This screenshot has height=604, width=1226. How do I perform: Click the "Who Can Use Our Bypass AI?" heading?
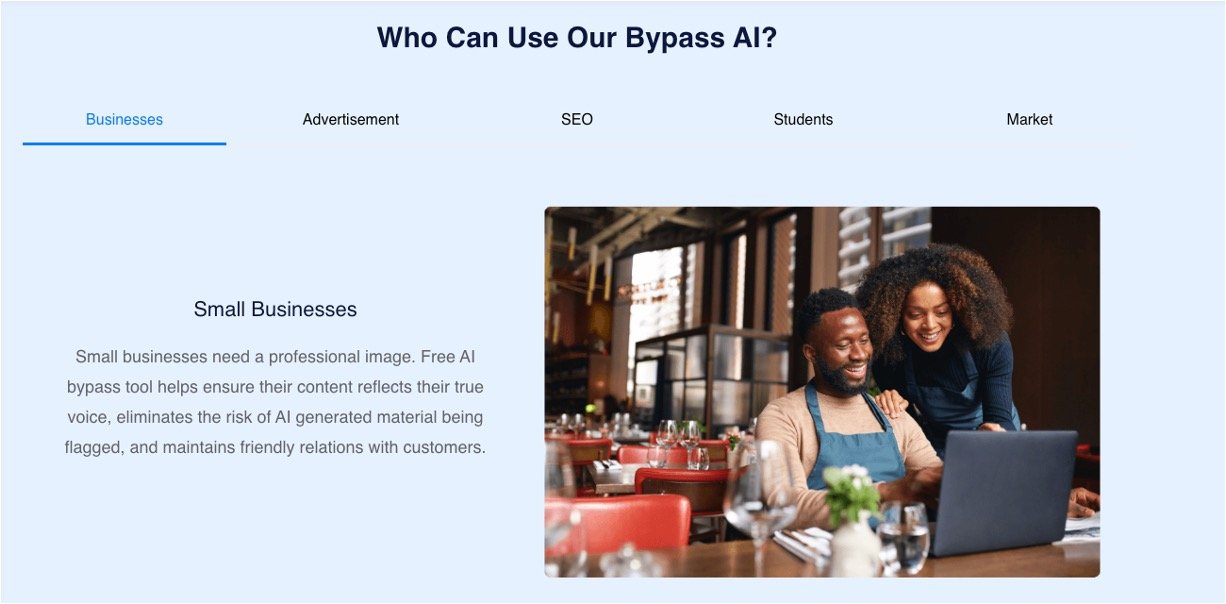[577, 38]
